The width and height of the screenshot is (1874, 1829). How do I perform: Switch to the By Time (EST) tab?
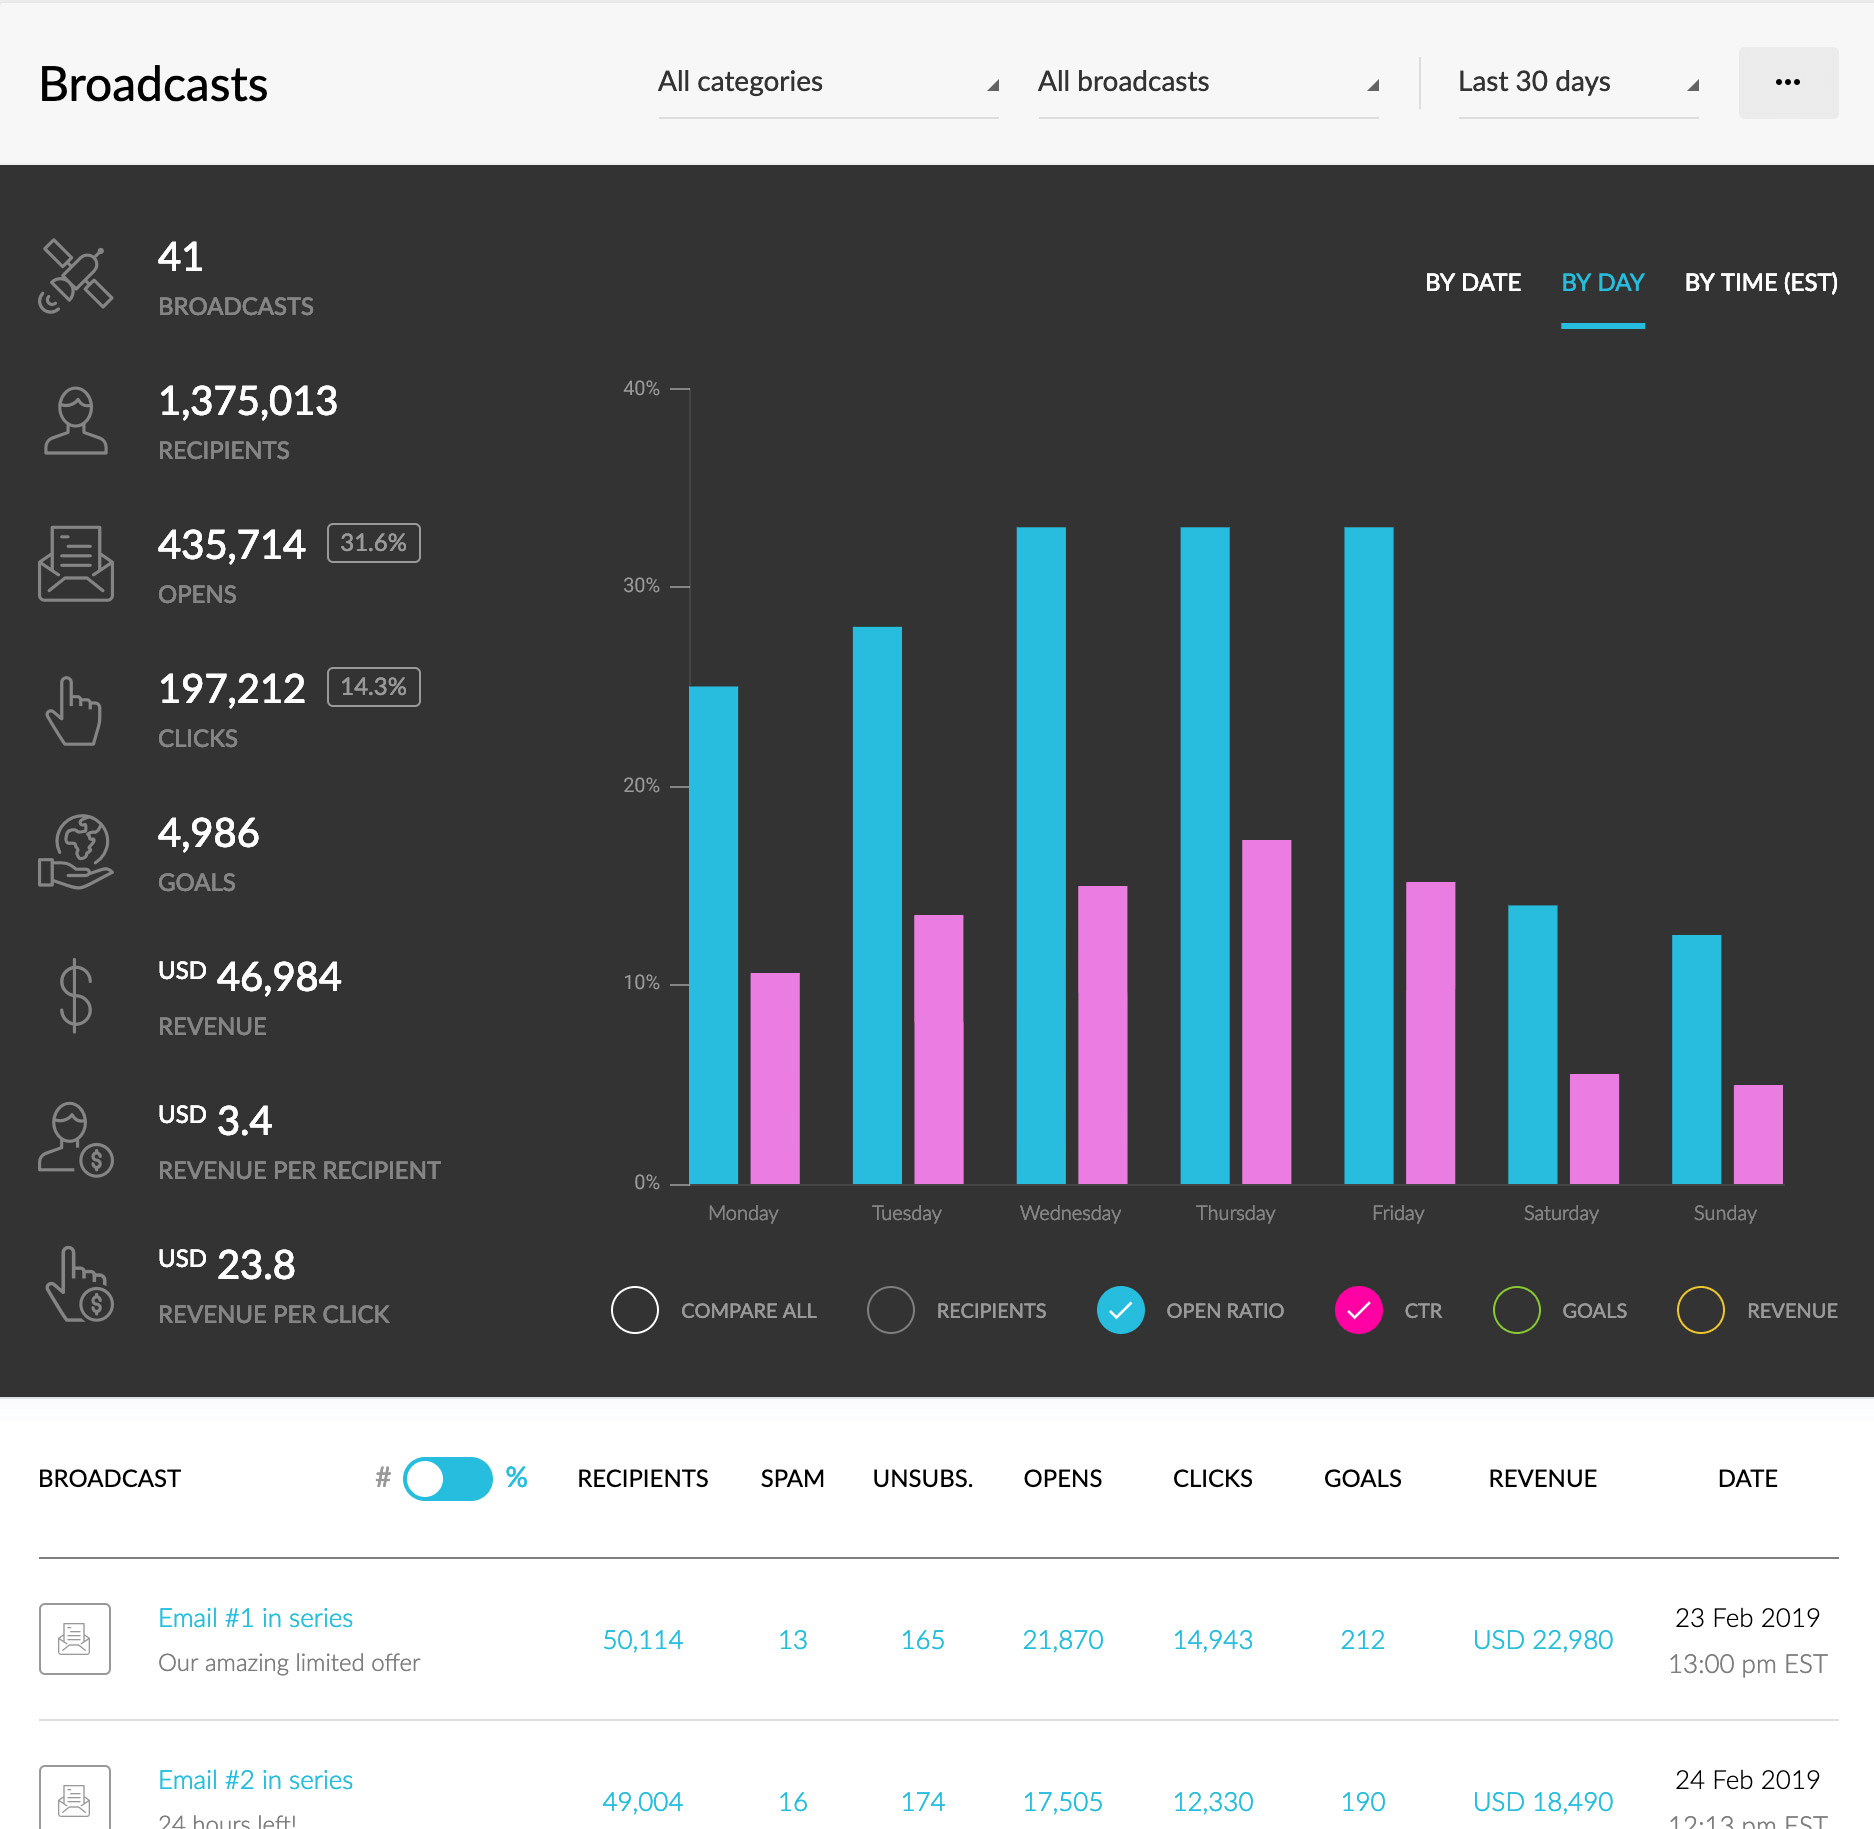pos(1761,283)
